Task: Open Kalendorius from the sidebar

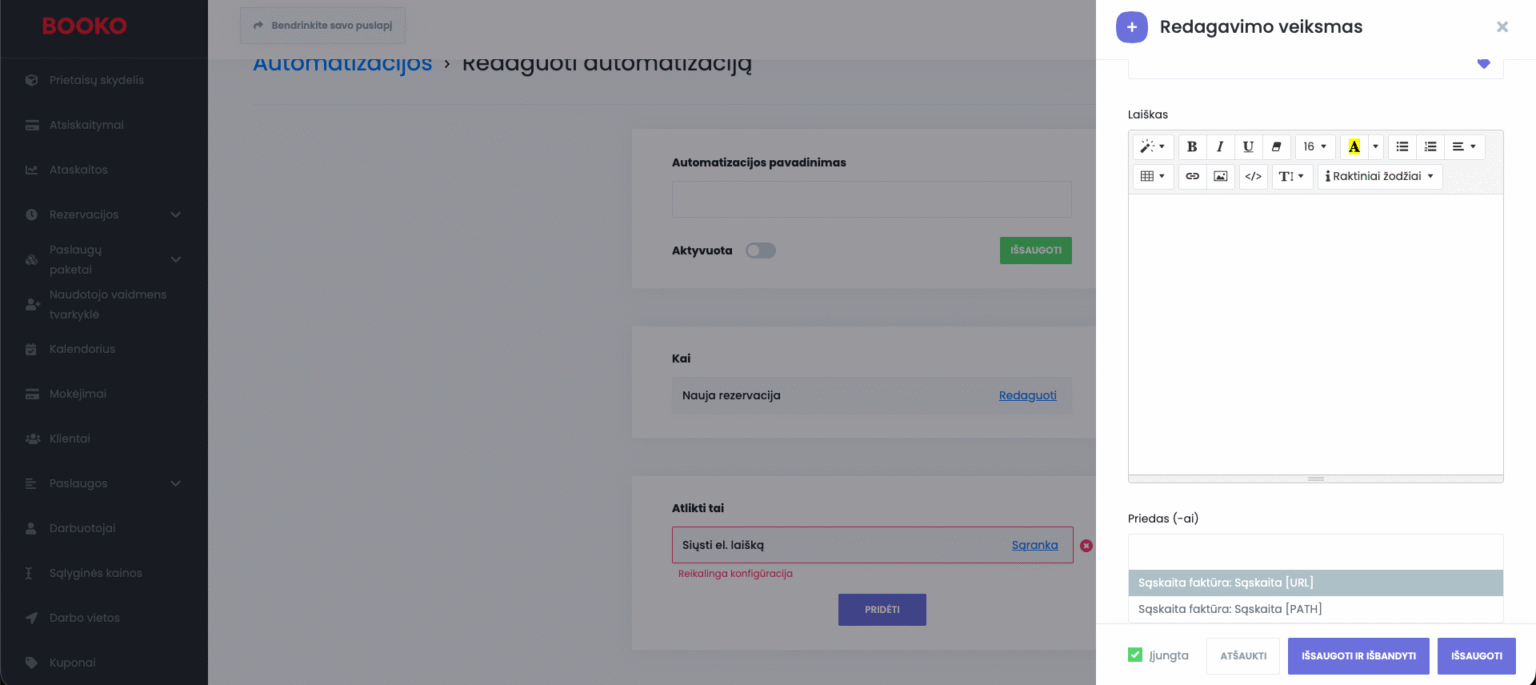Action: (x=82, y=349)
